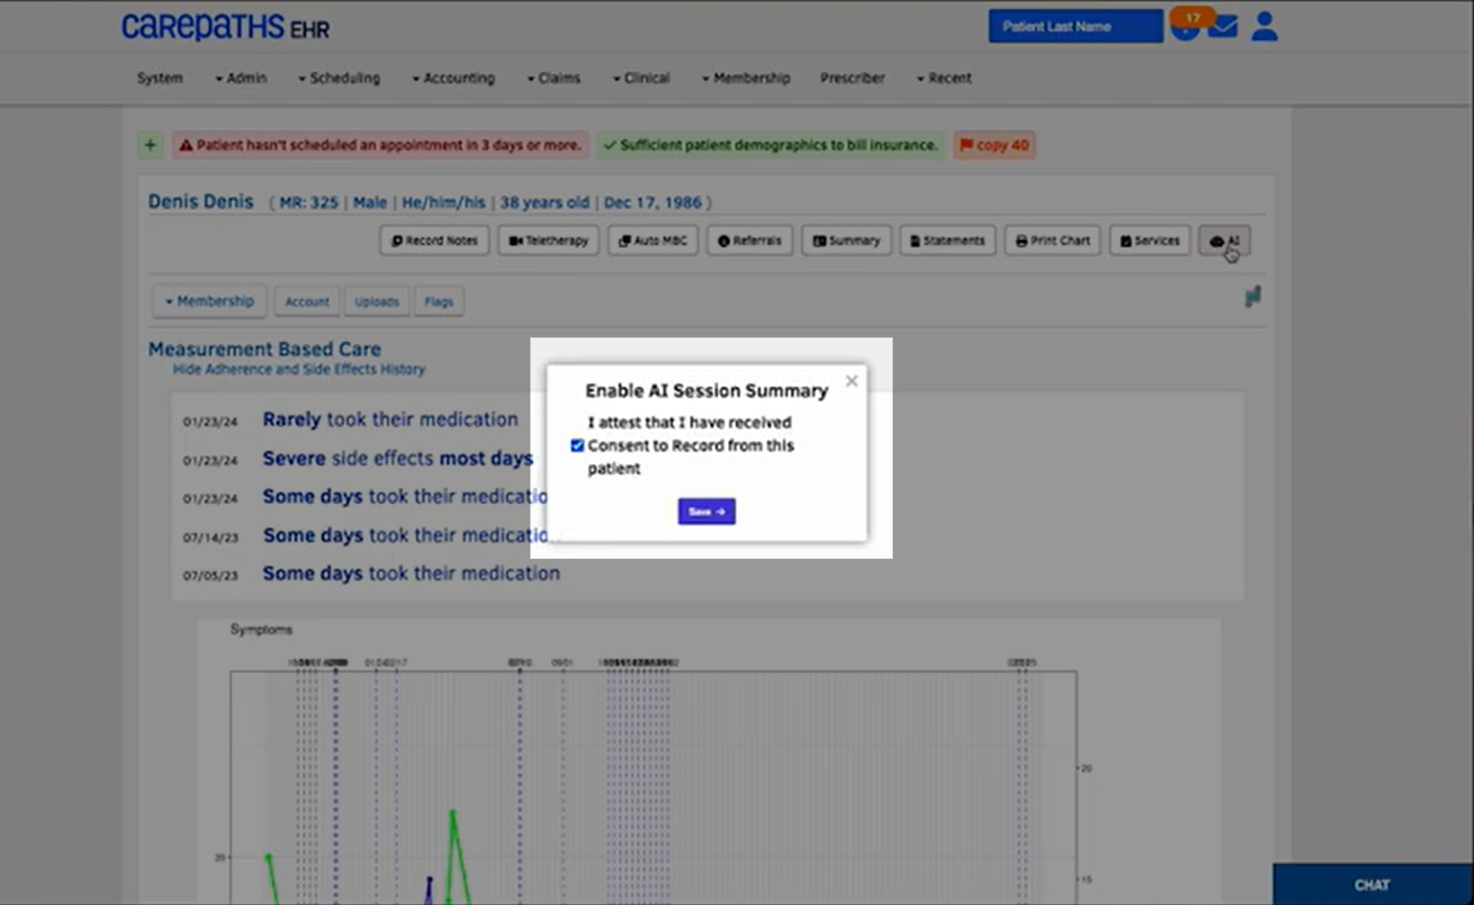Viewport: 1474px width, 905px height.
Task: Open the mail envelope icon in header
Action: coord(1222,27)
